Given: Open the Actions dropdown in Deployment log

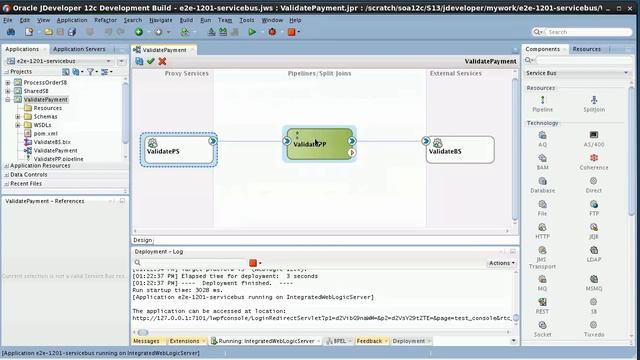Looking at the screenshot, I should tap(502, 263).
